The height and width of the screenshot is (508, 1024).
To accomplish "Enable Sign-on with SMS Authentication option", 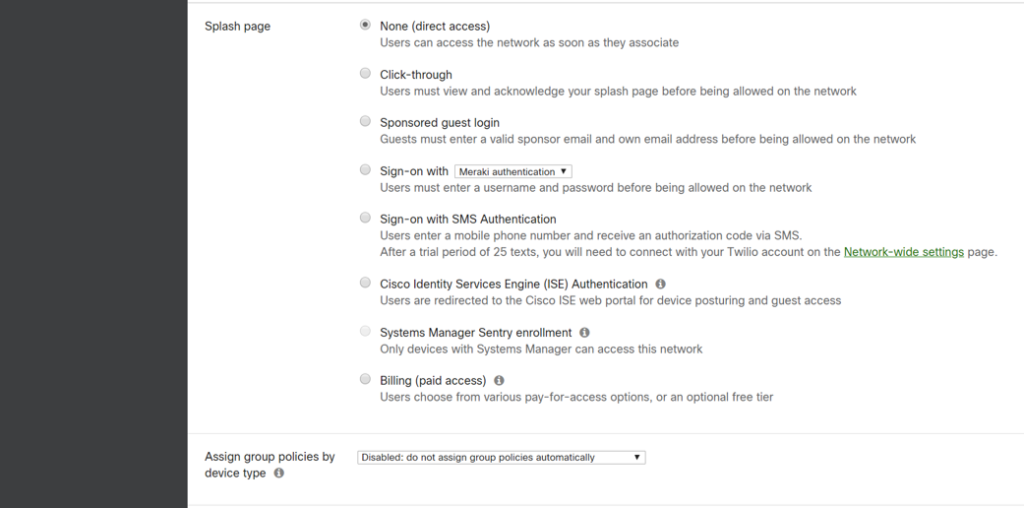I will (365, 219).
